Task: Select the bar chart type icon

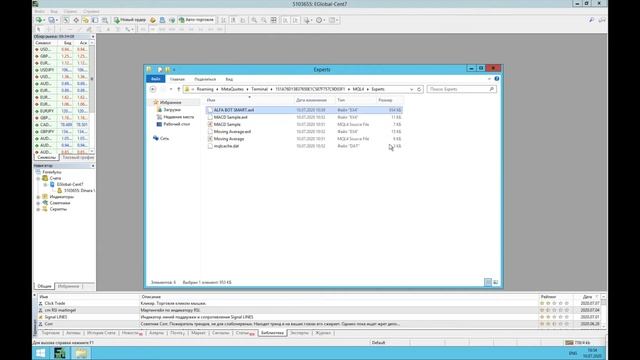Action: click(224, 20)
